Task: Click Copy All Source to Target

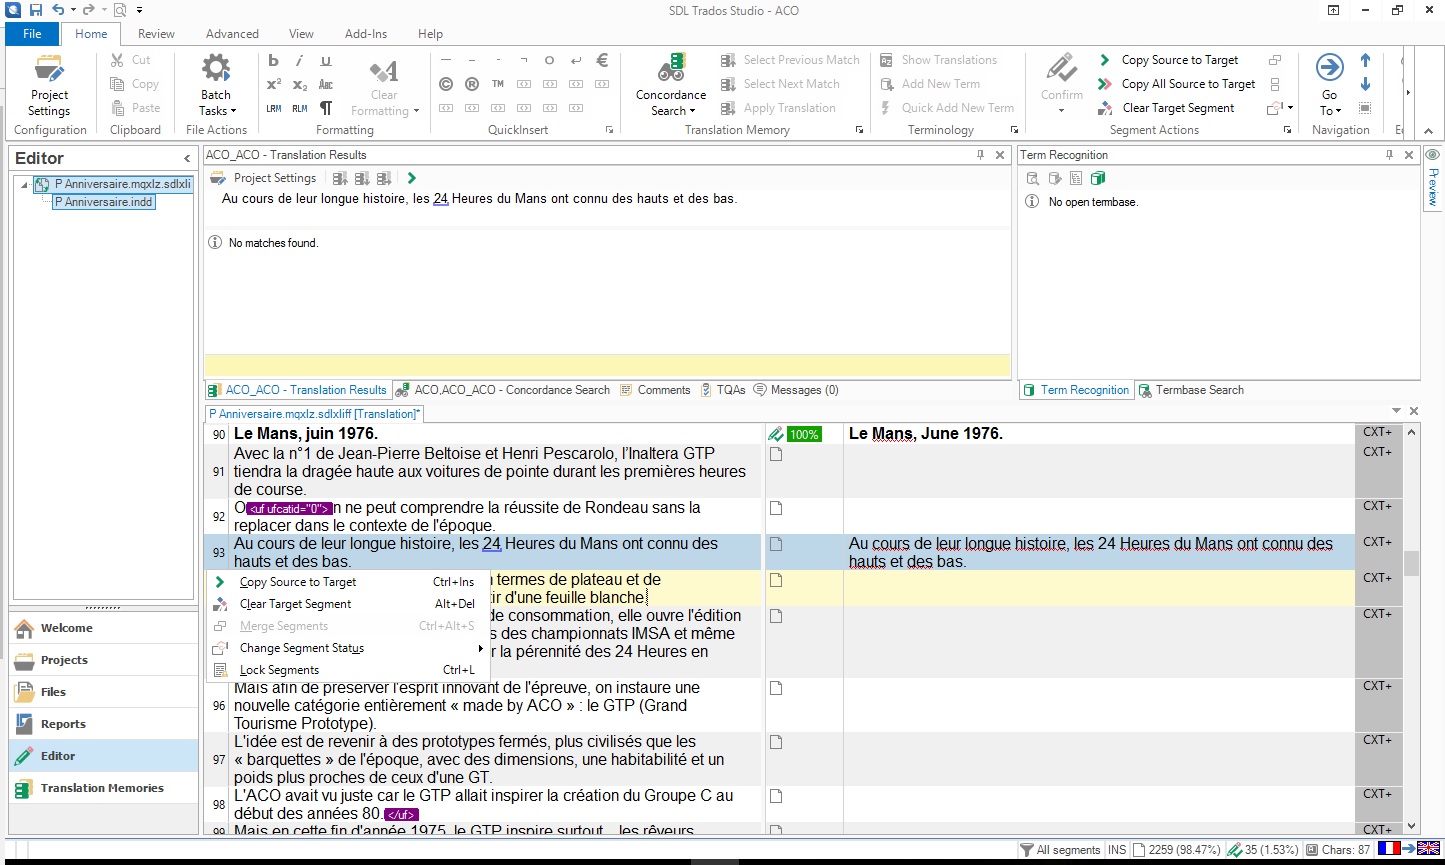Action: click(1177, 84)
